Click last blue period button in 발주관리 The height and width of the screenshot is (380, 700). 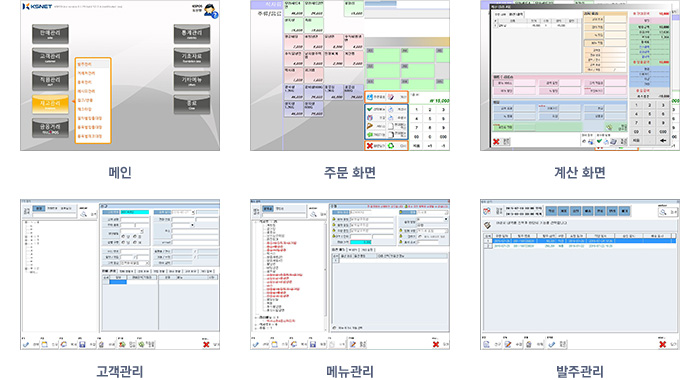(x=625, y=210)
